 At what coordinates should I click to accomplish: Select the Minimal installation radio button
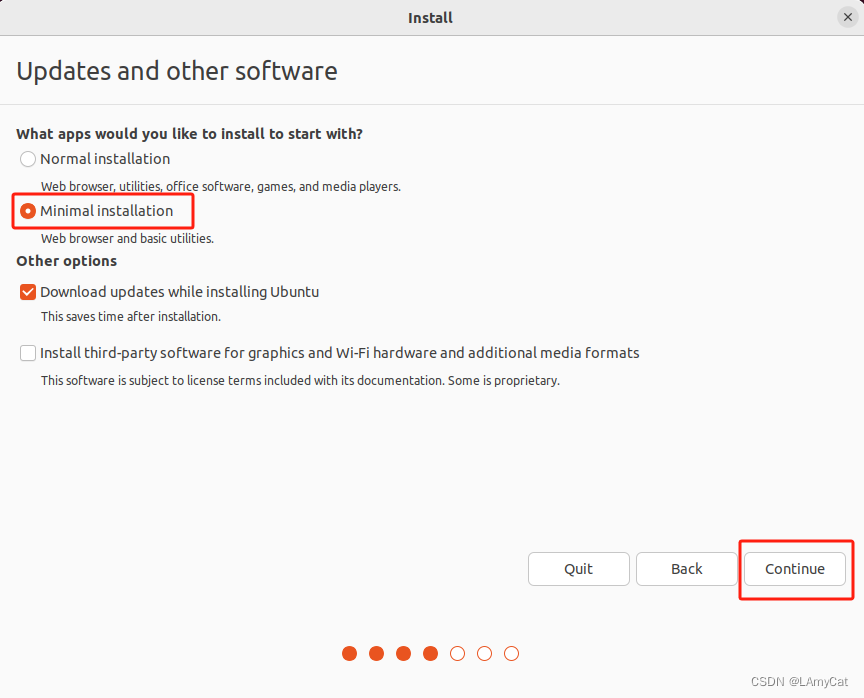tap(28, 211)
